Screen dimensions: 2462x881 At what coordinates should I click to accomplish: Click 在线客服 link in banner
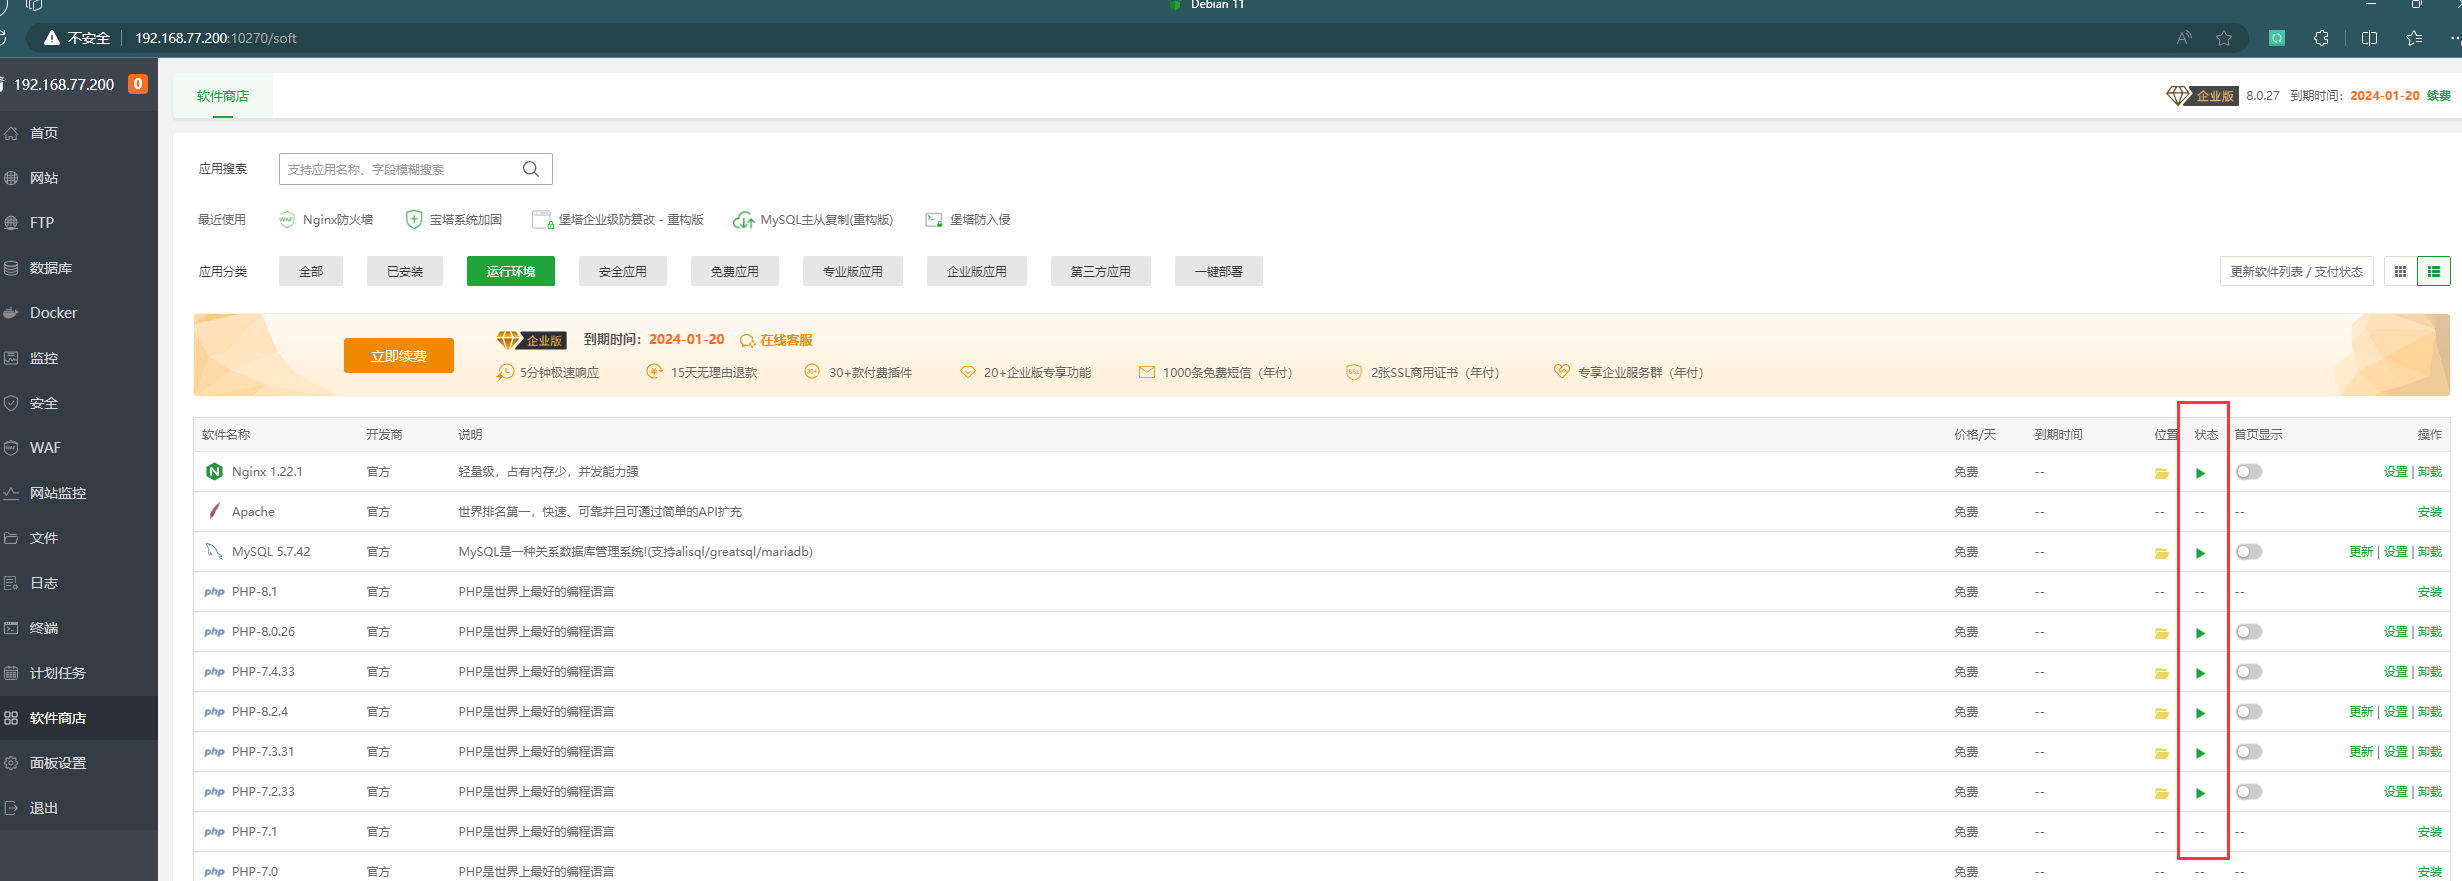(x=776, y=340)
